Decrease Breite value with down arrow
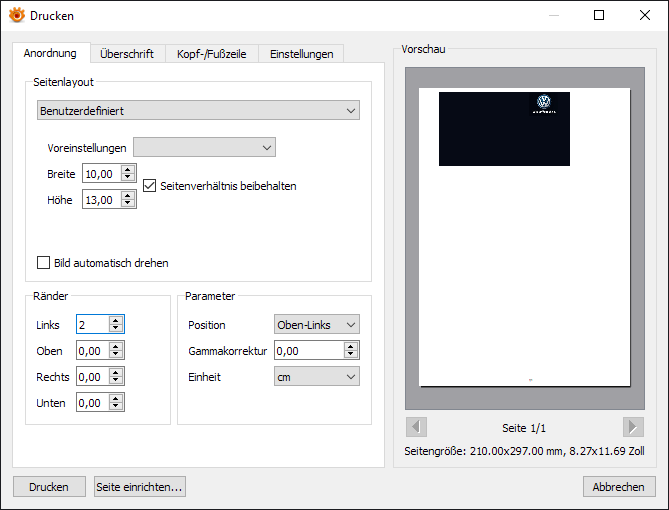Image resolution: width=669 pixels, height=510 pixels. pyautogui.click(x=128, y=178)
